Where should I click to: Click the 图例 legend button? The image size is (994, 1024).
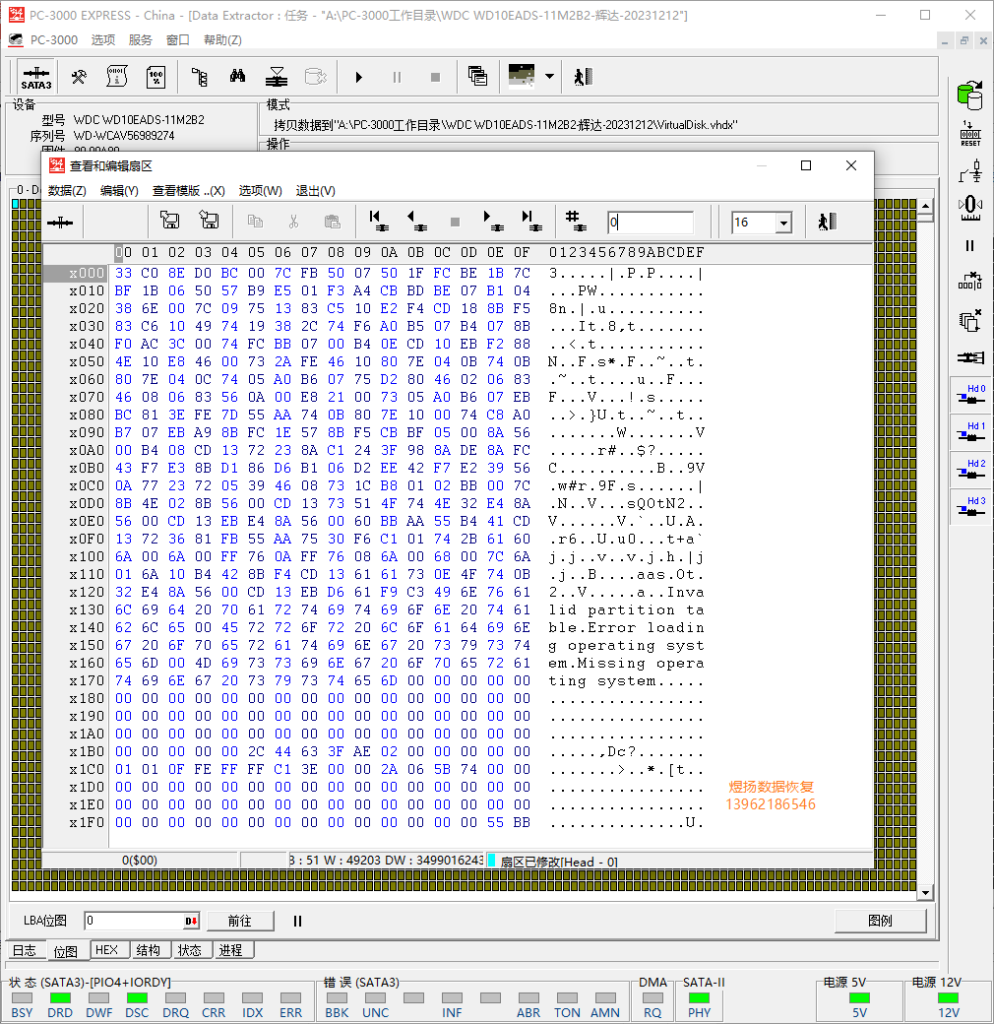click(880, 920)
